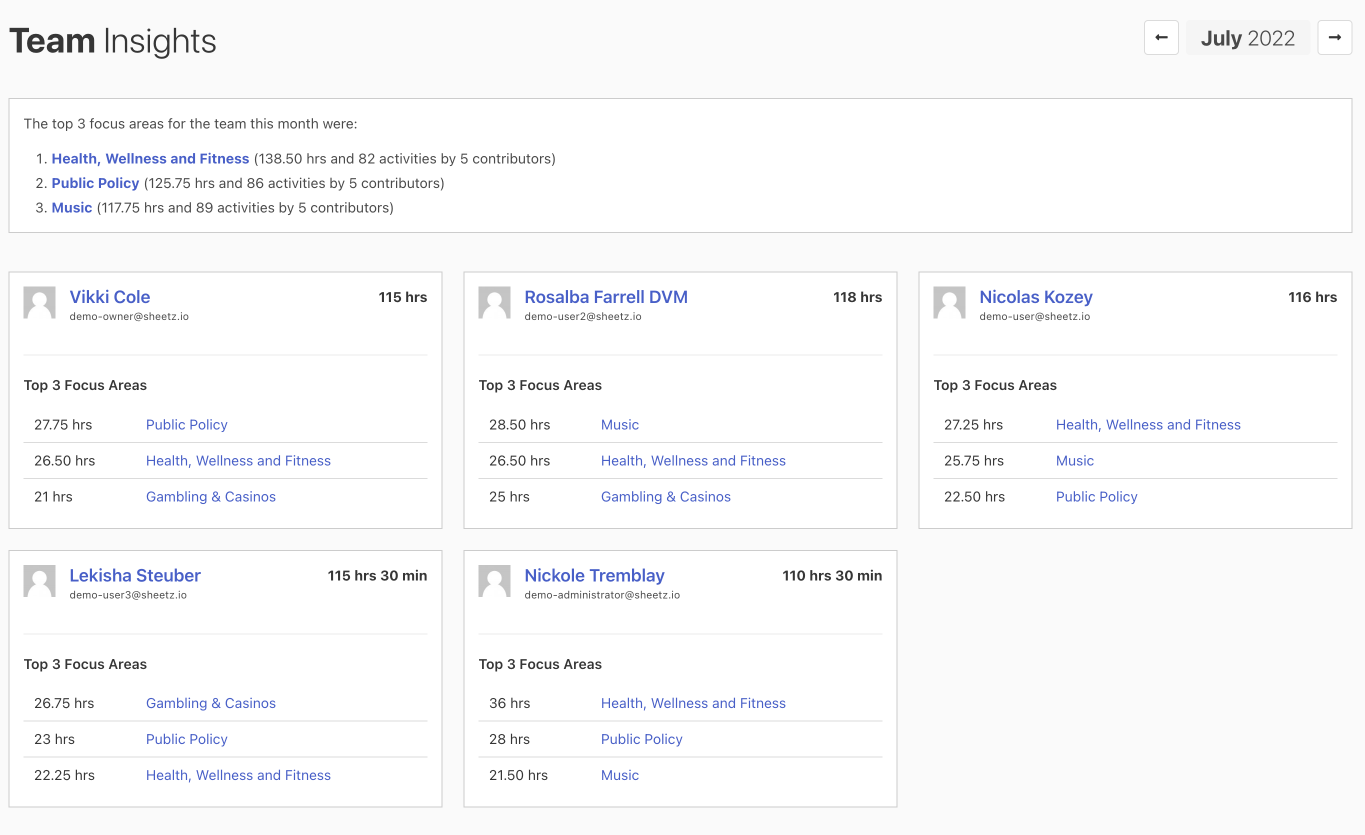Open Rosalba Farrell DVM's profile link
Screen dimensions: 1365x835
606,297
